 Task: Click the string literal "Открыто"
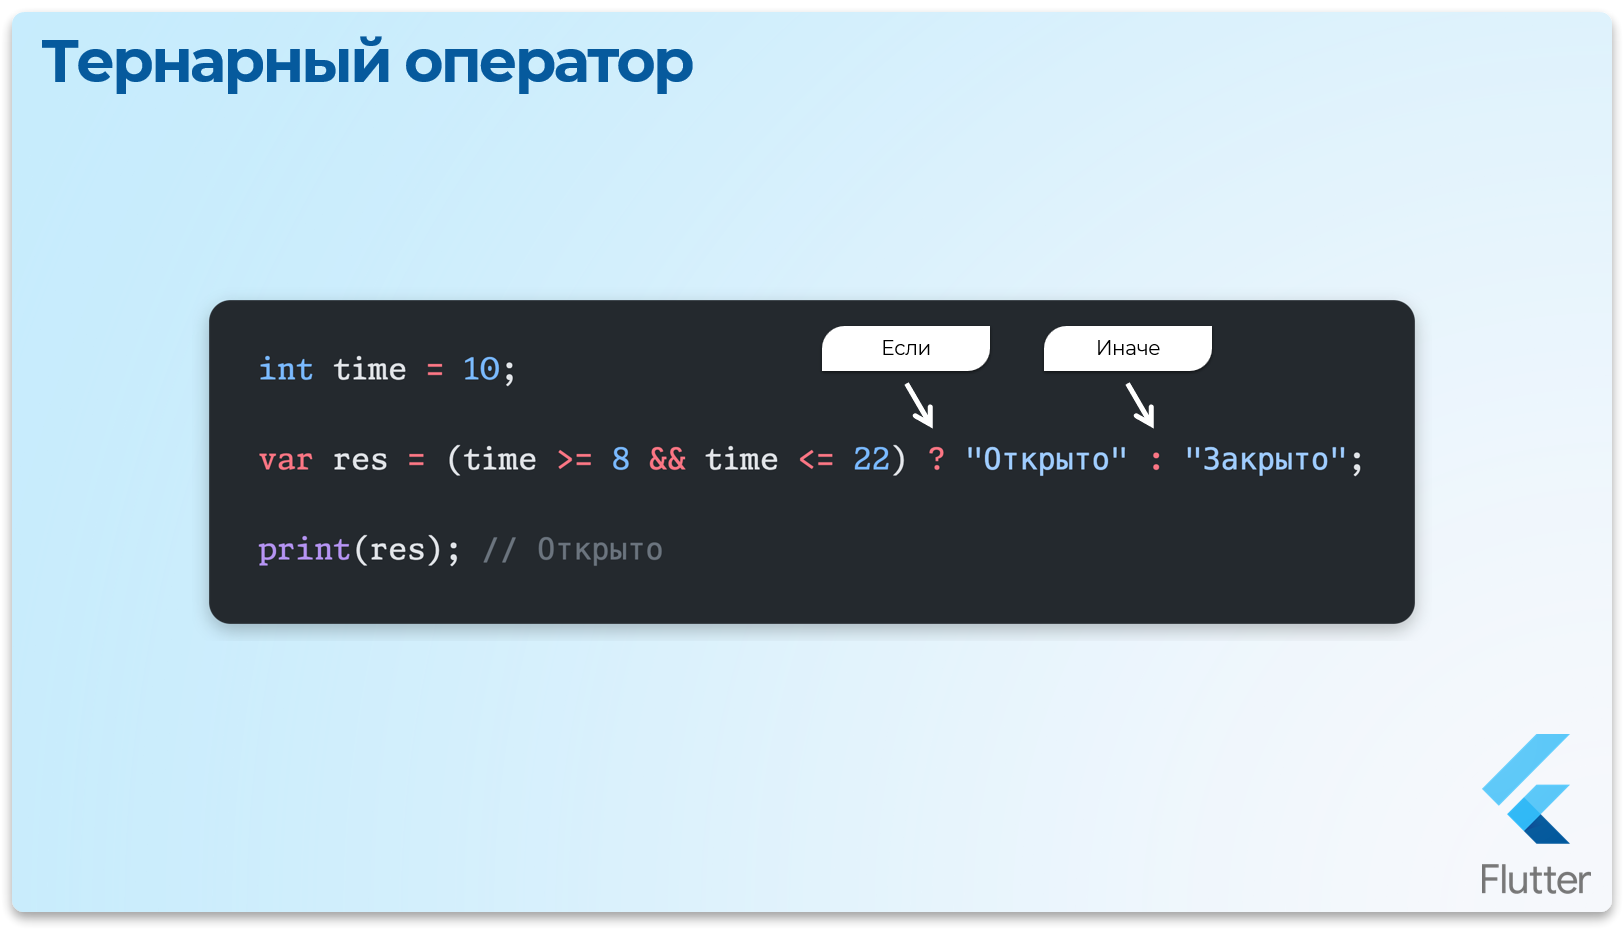1044,460
